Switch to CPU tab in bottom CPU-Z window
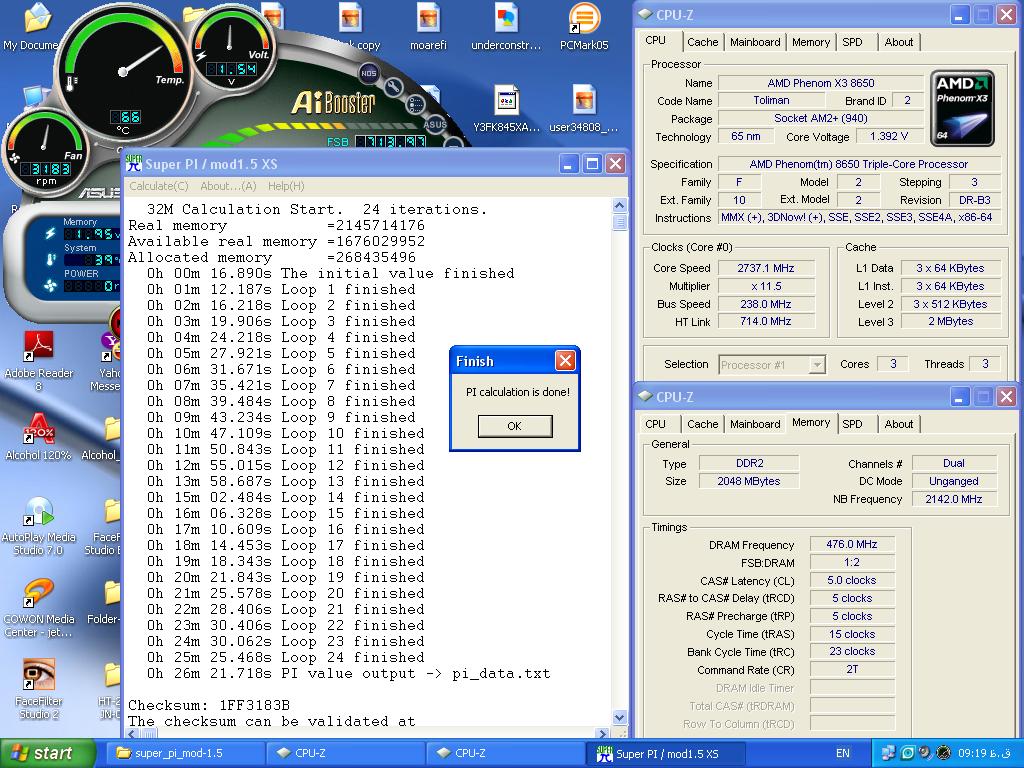 point(656,424)
